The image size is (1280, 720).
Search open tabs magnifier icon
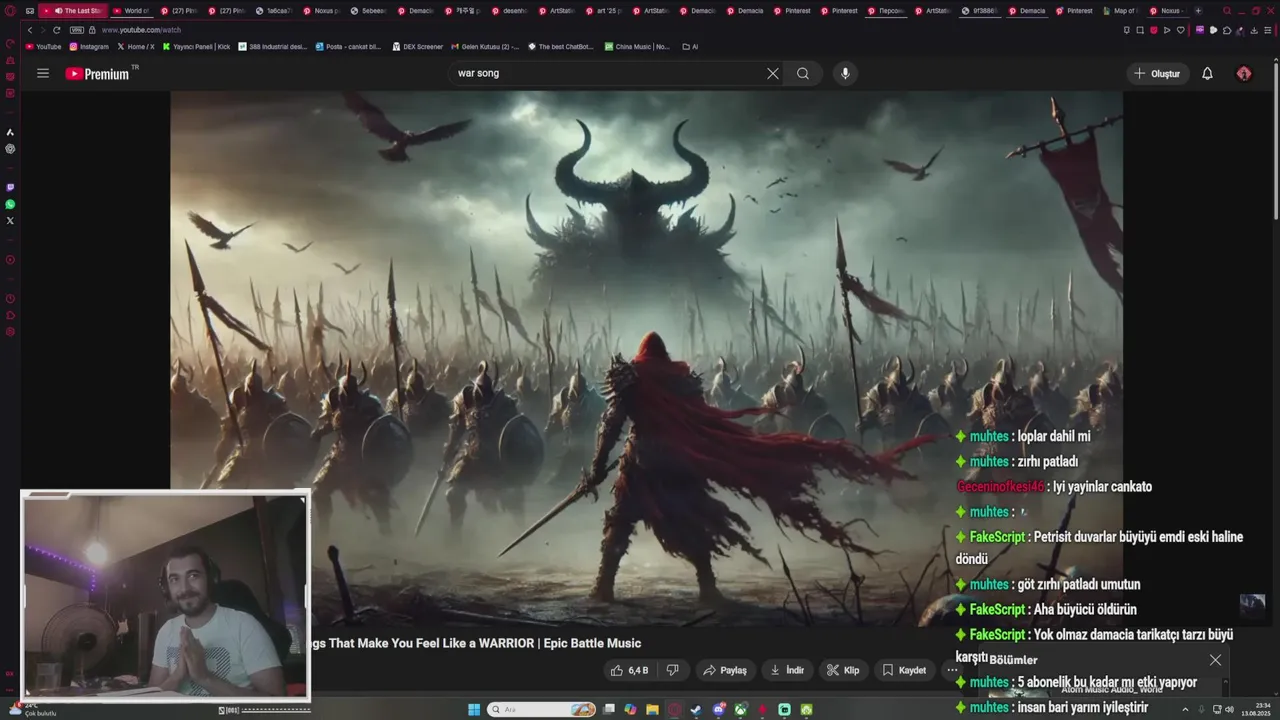(1227, 11)
